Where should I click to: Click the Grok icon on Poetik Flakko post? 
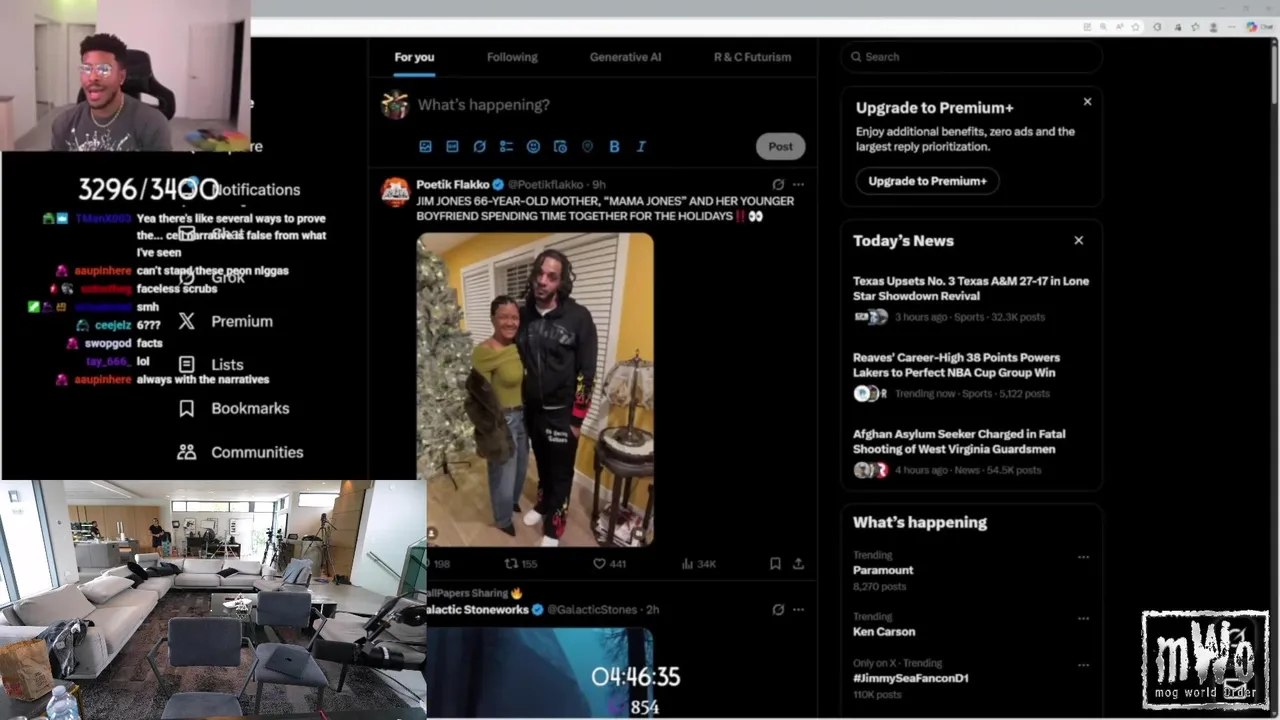pos(778,184)
